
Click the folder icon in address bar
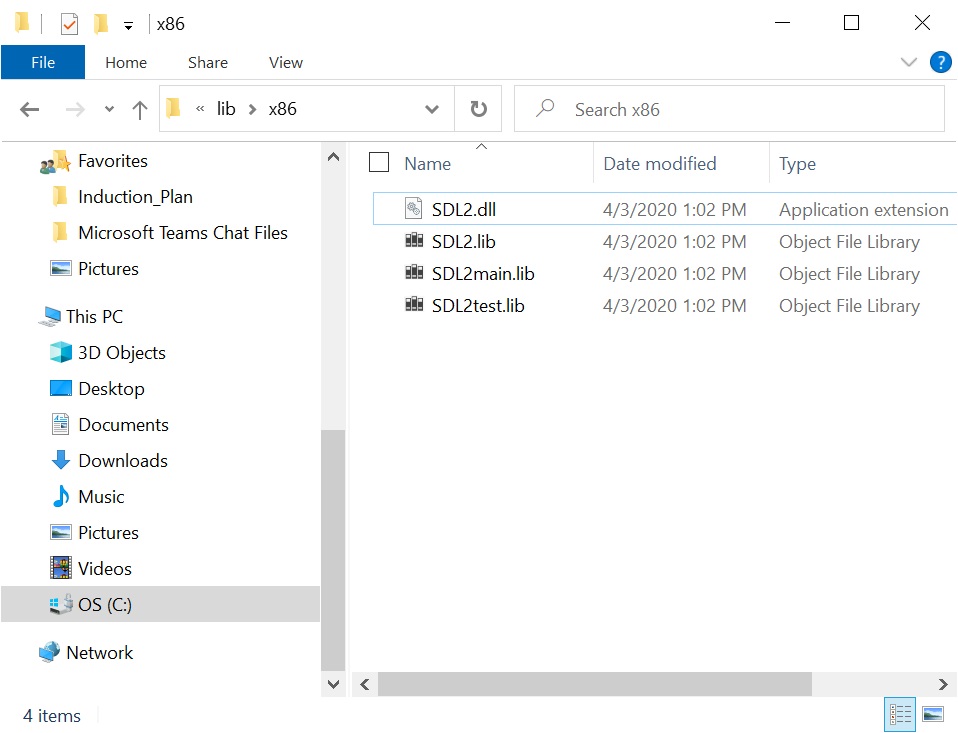(x=174, y=108)
